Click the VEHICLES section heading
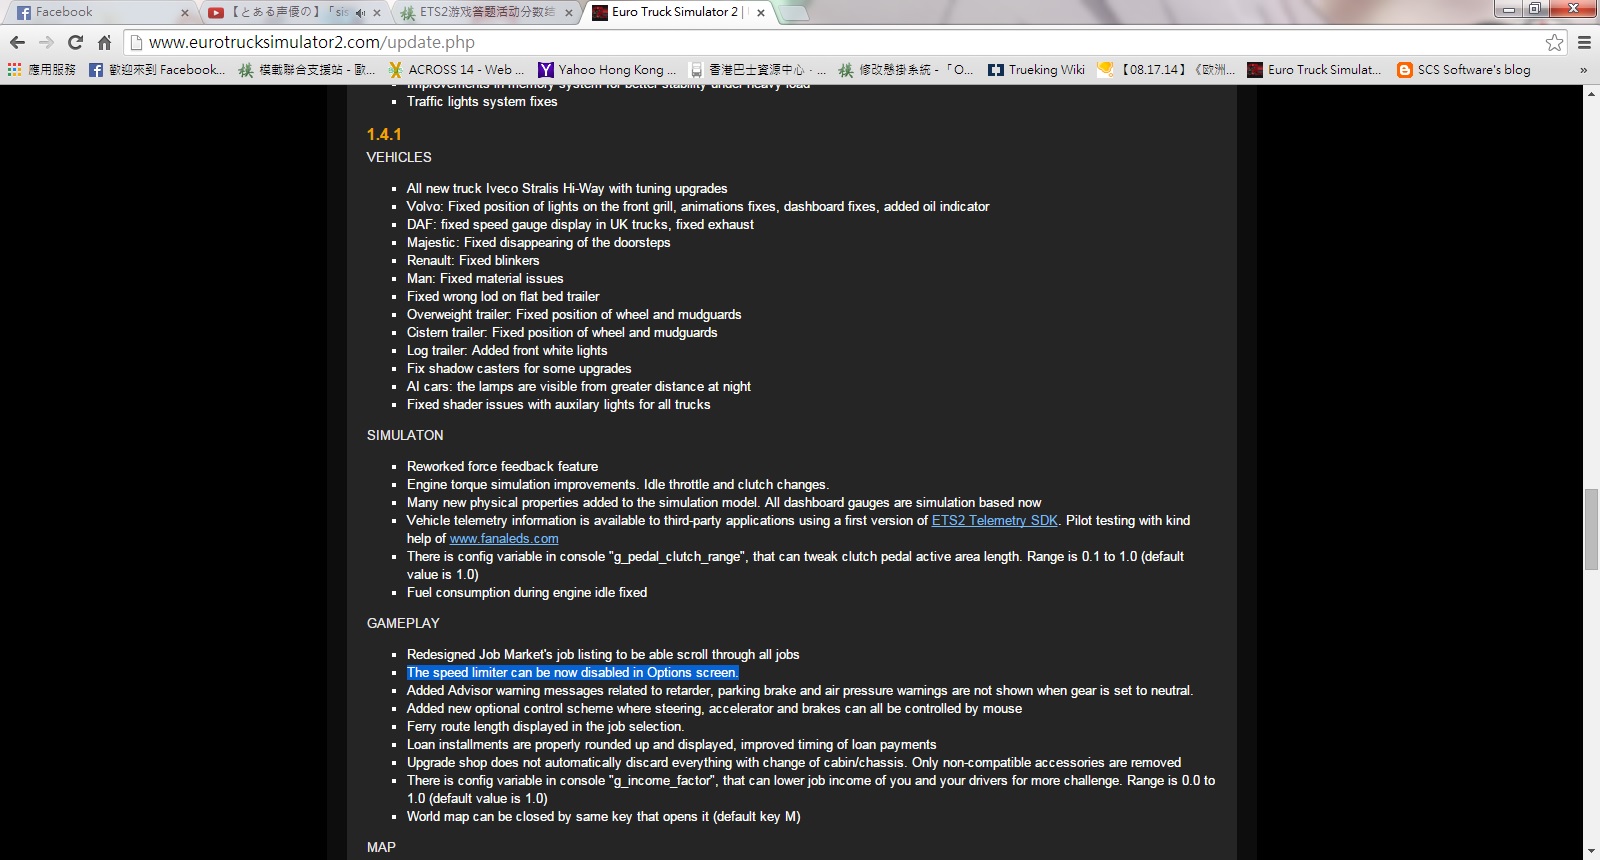This screenshot has width=1600, height=860. tap(399, 158)
